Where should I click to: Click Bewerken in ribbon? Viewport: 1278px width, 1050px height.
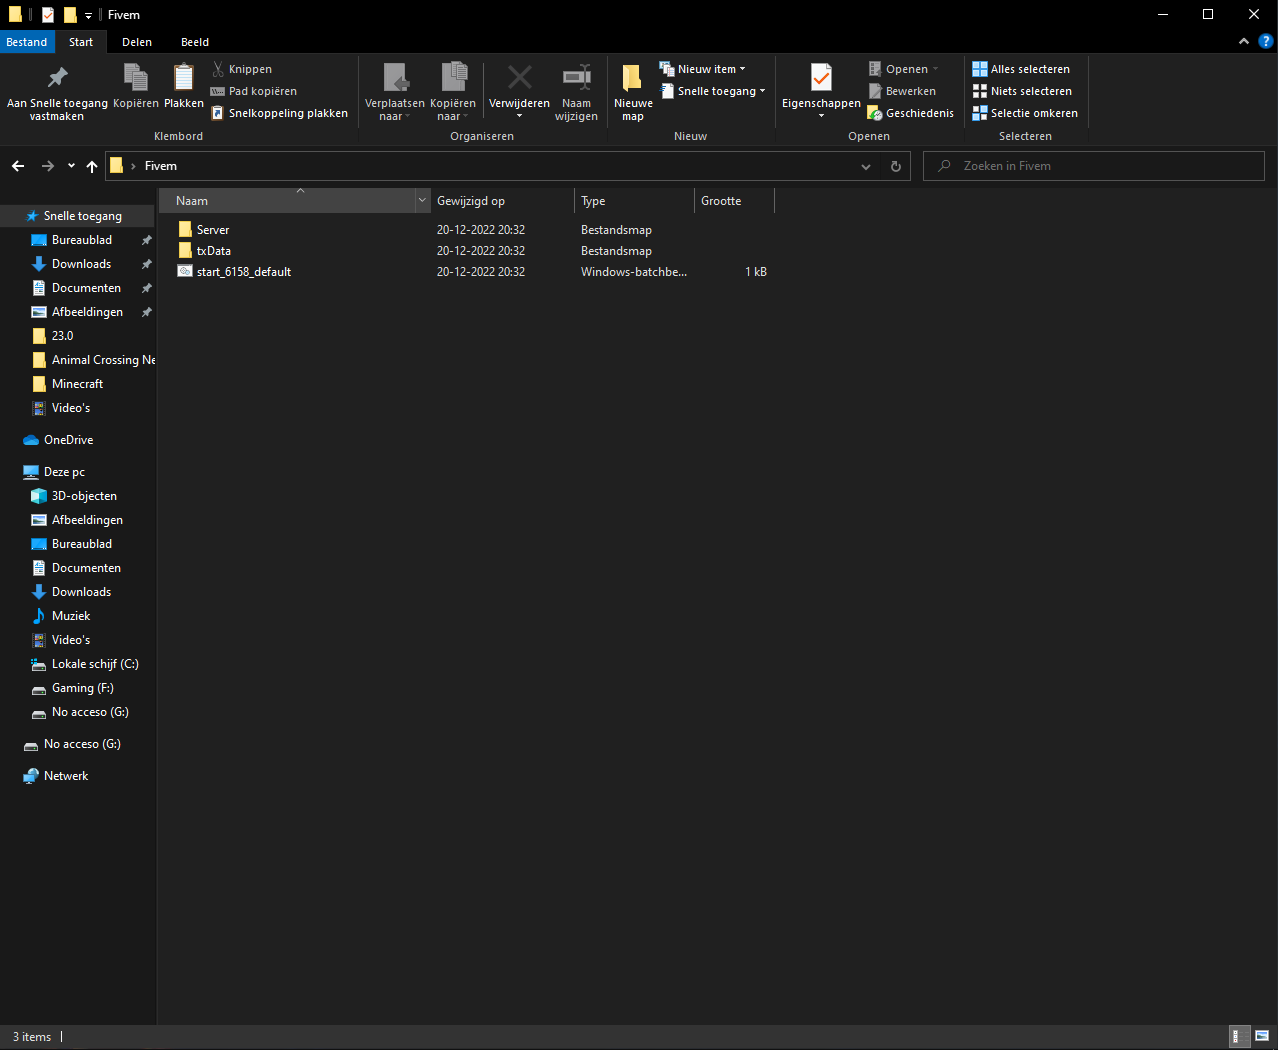tap(901, 91)
